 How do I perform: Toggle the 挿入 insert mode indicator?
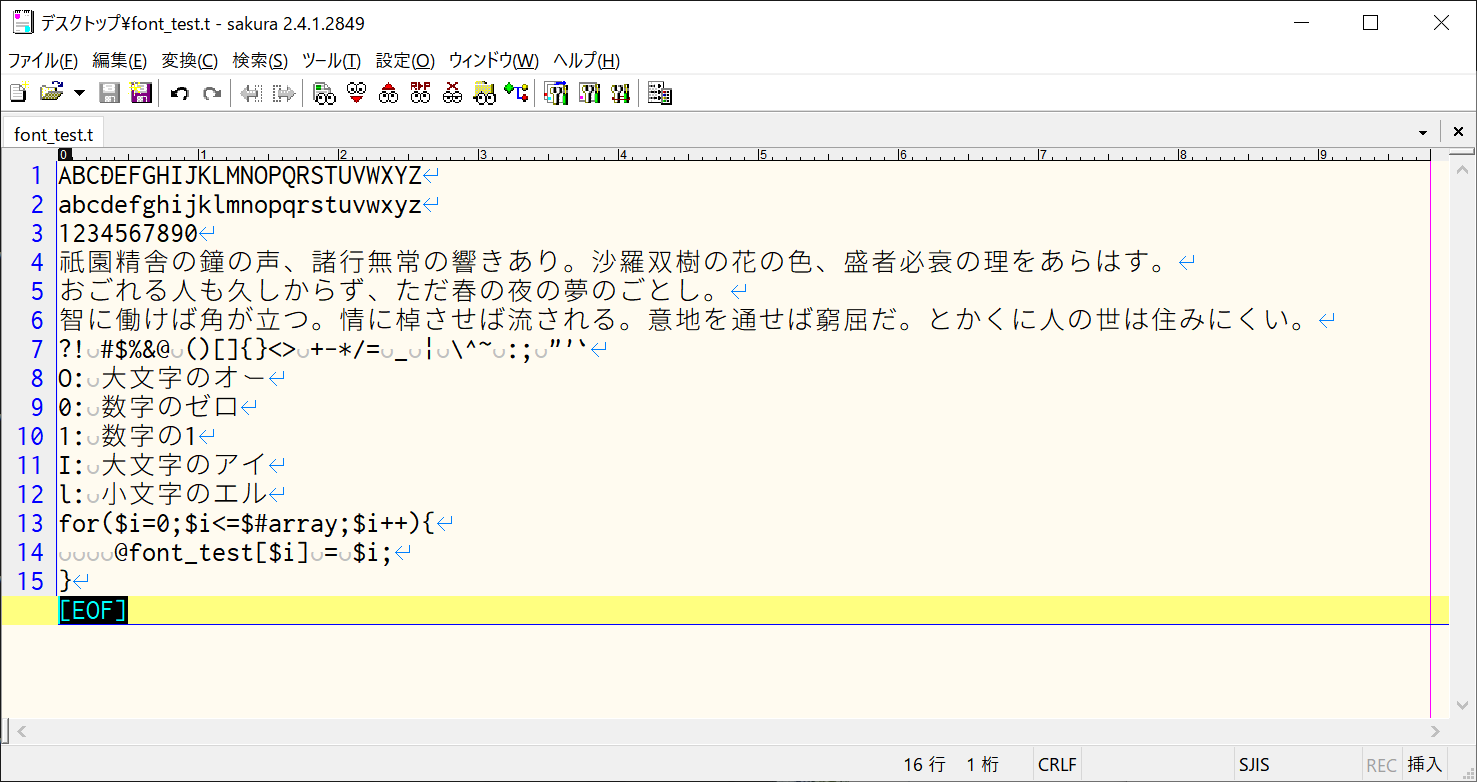point(1425,765)
